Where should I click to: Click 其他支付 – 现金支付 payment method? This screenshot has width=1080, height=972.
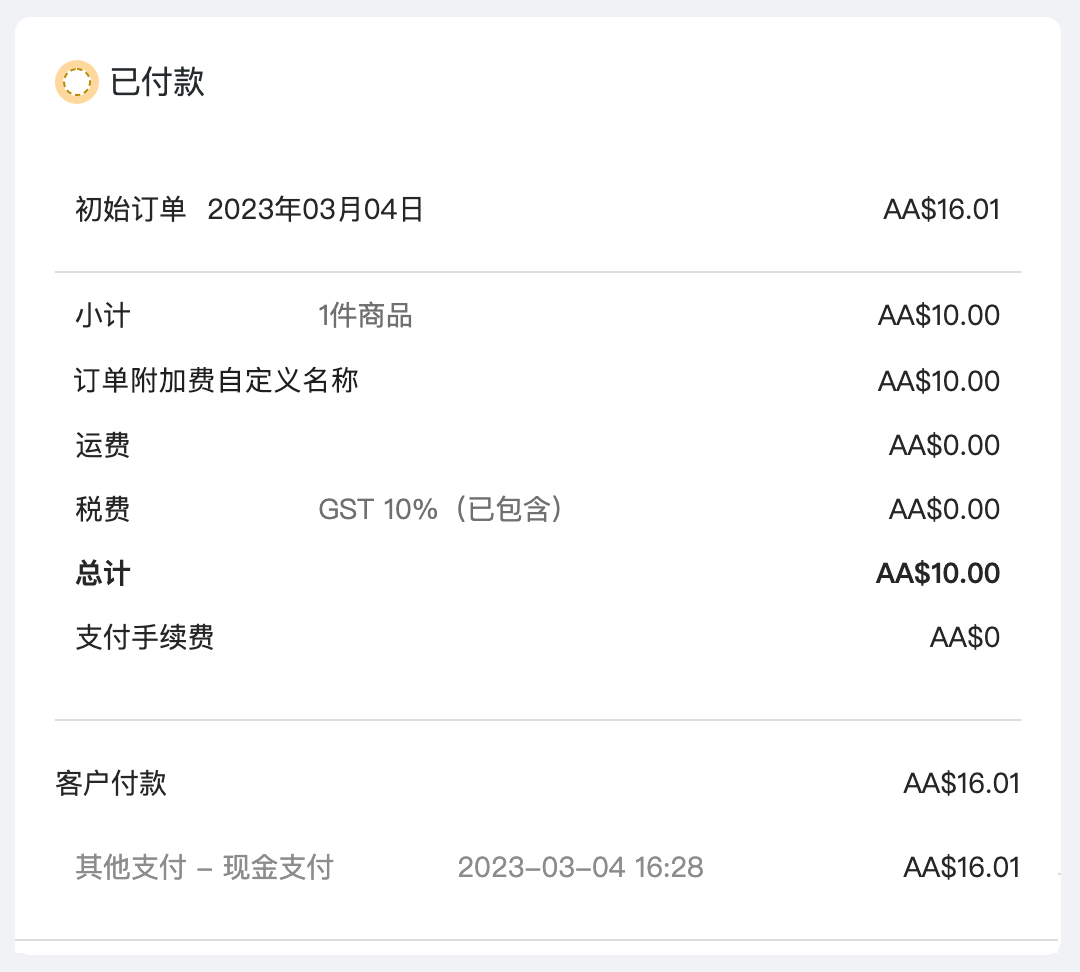(205, 867)
